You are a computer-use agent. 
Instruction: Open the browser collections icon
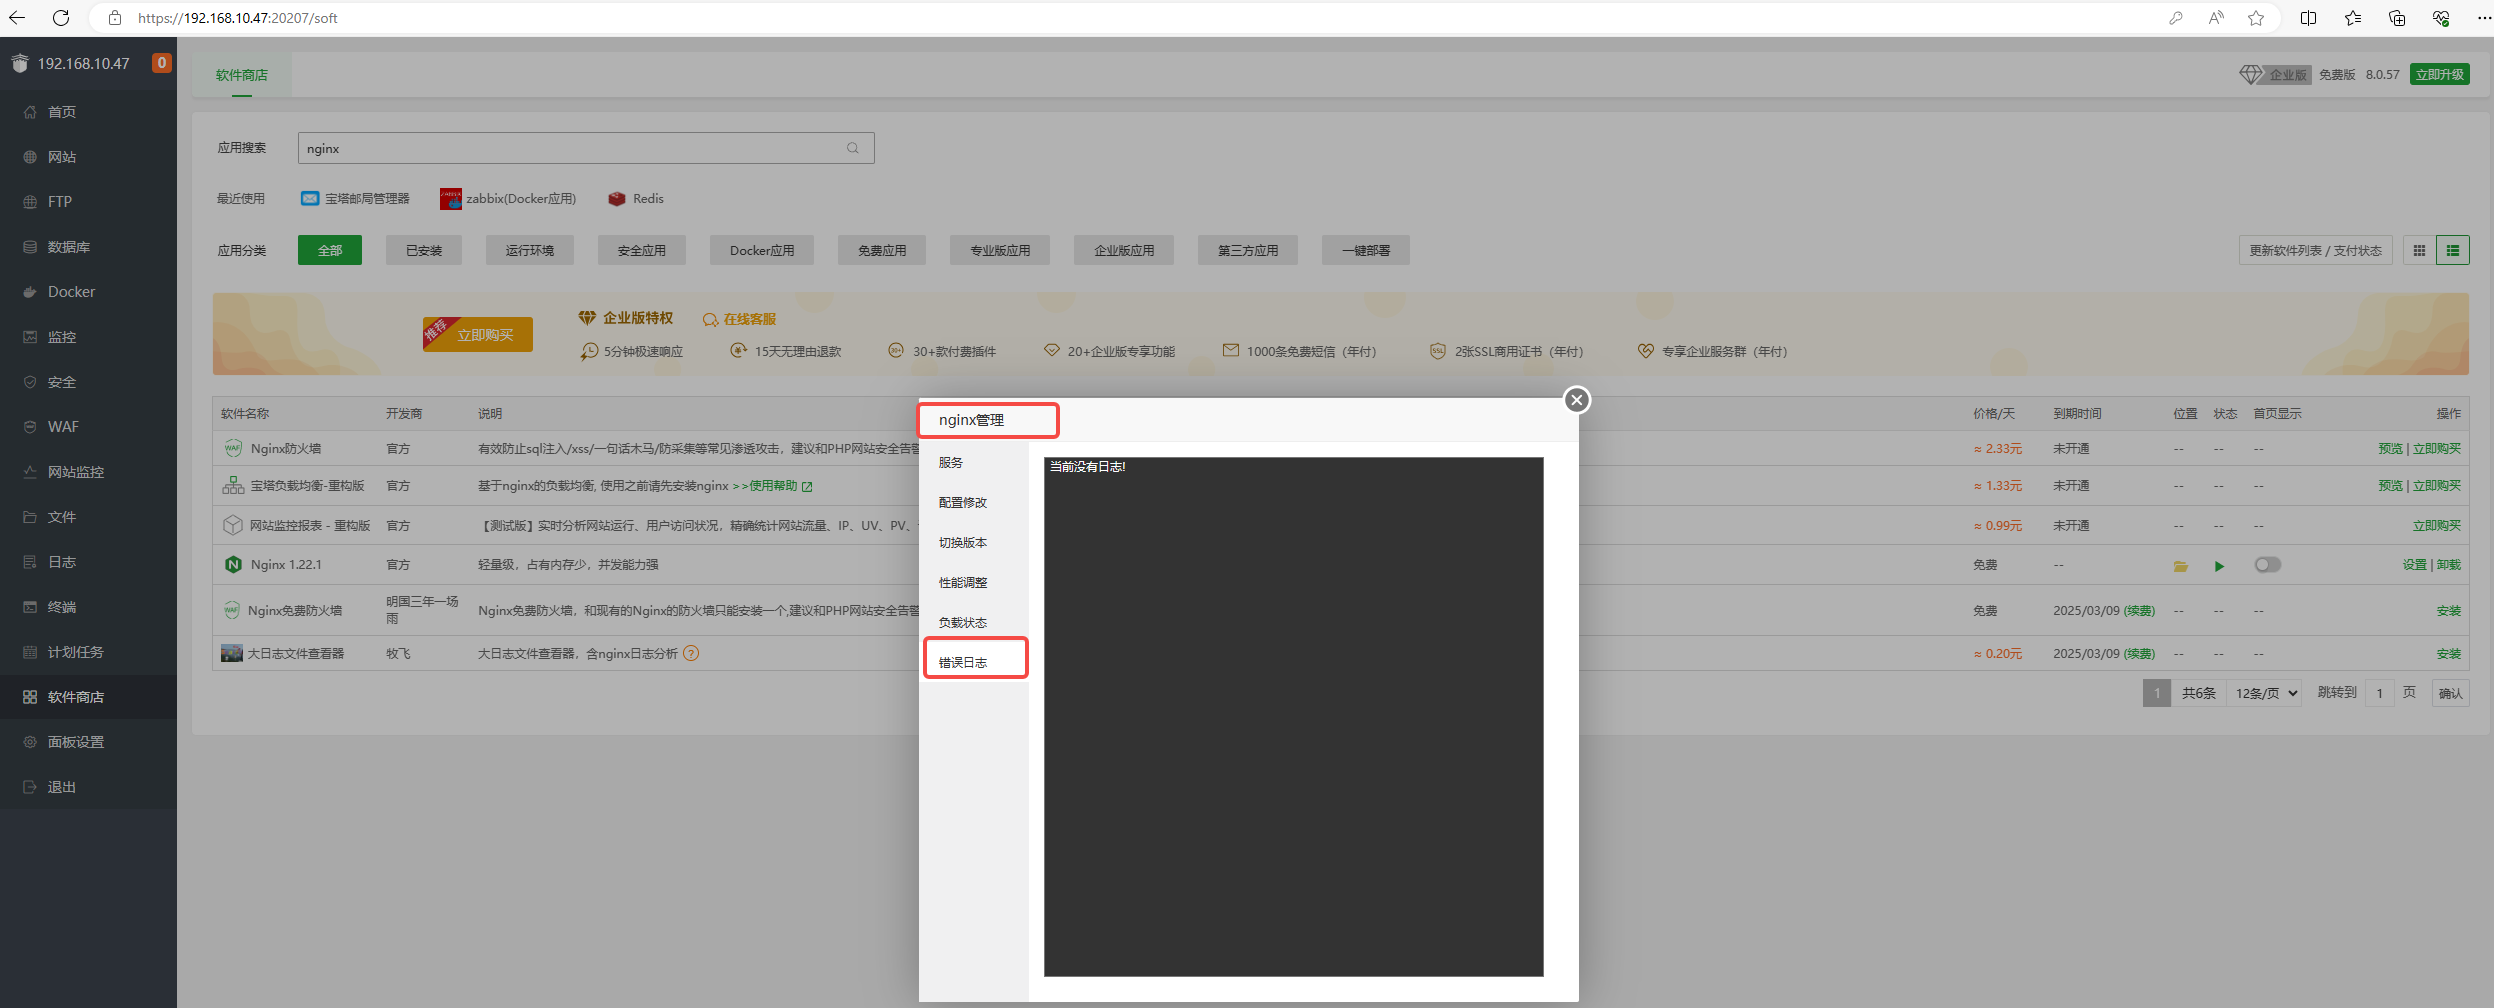(2397, 18)
